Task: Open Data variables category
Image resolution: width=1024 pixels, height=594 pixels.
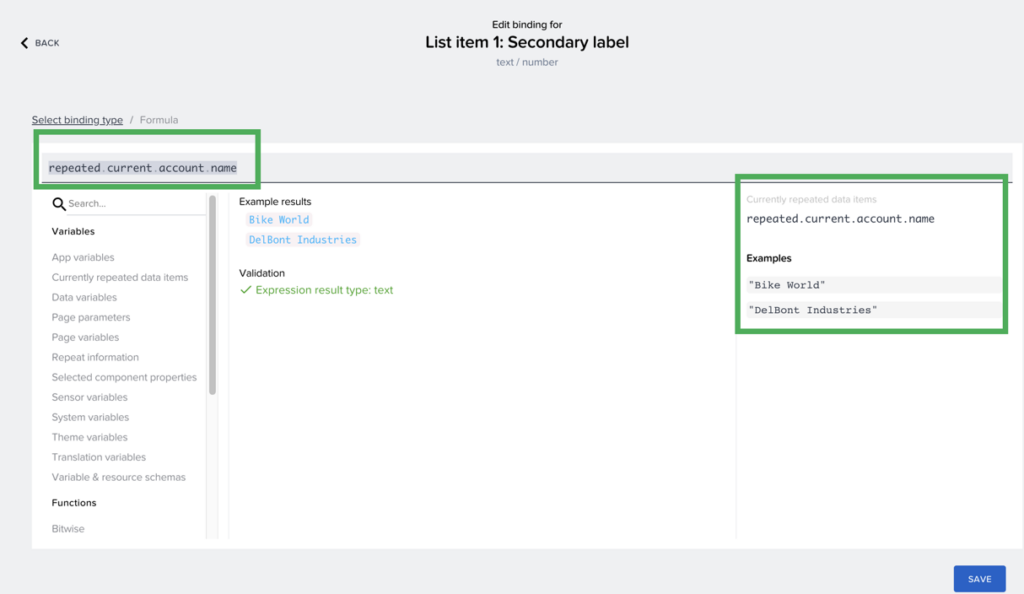Action: [x=84, y=297]
